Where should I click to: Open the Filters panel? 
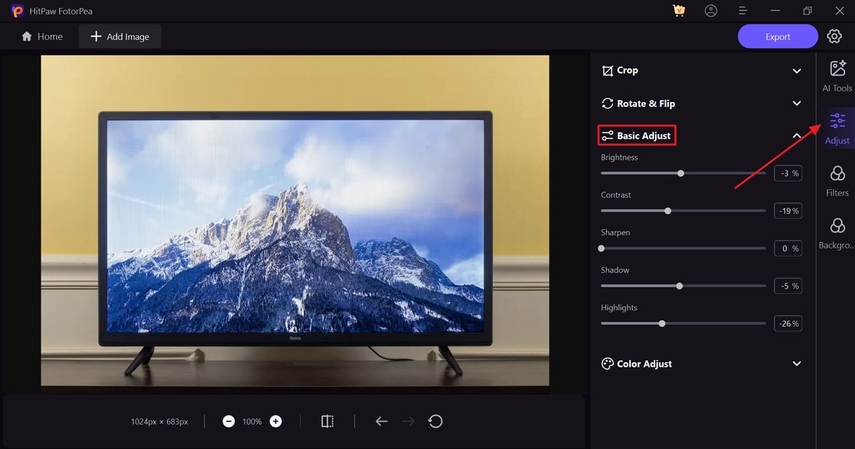(x=837, y=181)
